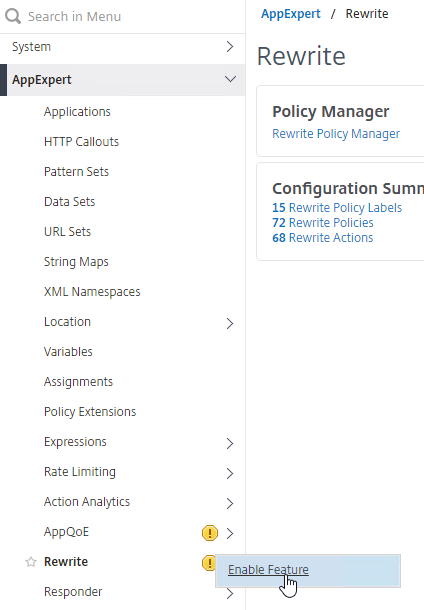Expand the Location submenu arrow
Screen dimensions: 424x610
tap(230, 323)
